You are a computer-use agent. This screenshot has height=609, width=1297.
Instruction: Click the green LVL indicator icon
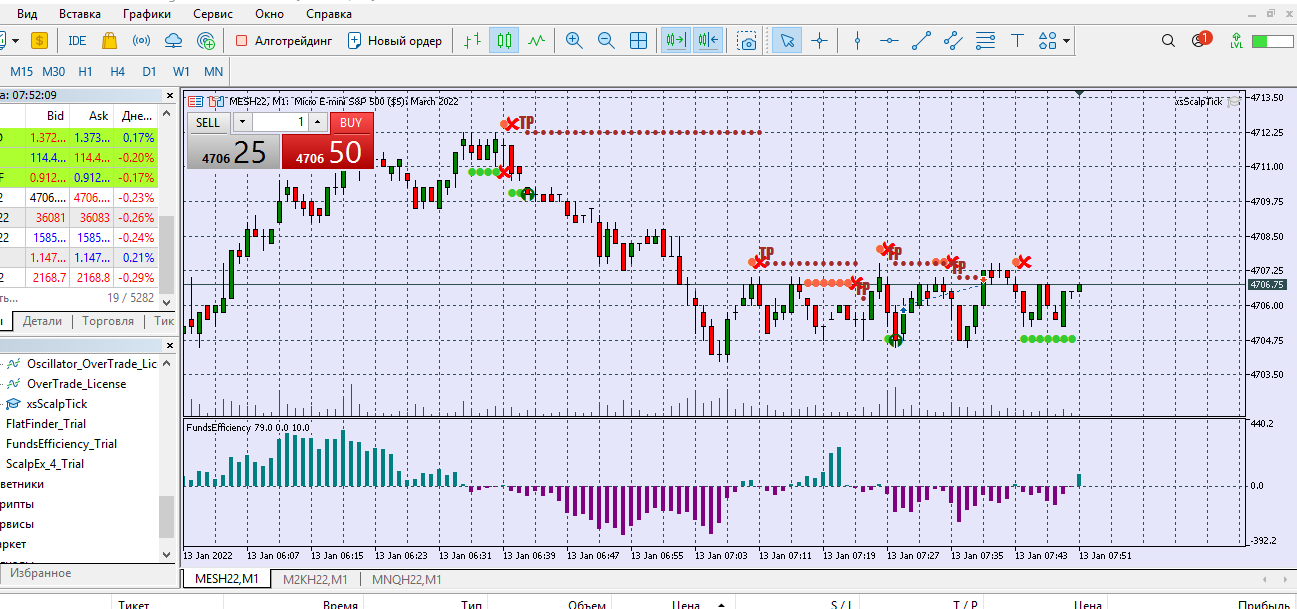coord(1236,41)
